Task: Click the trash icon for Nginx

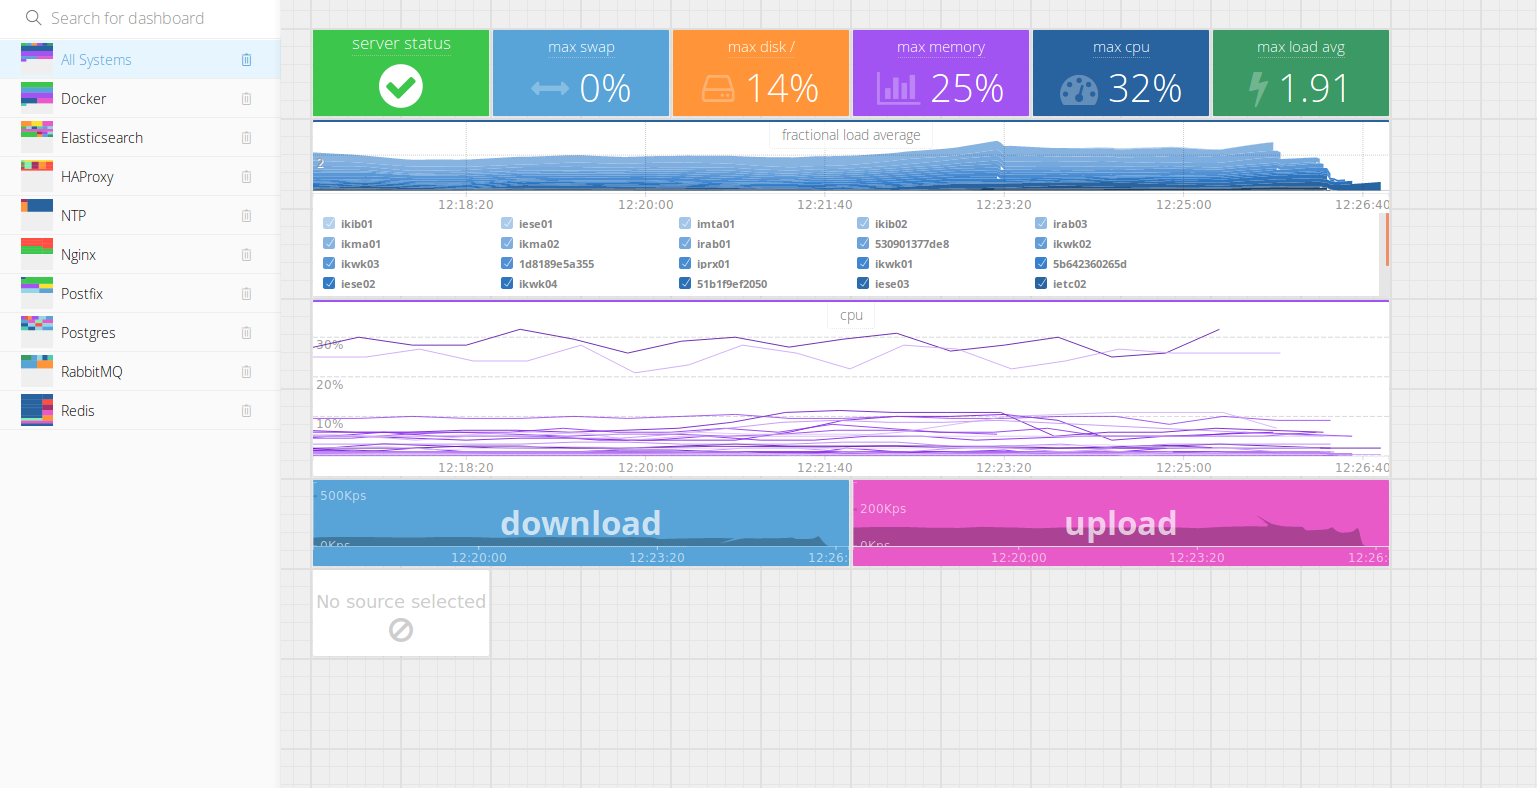Action: coord(246,255)
